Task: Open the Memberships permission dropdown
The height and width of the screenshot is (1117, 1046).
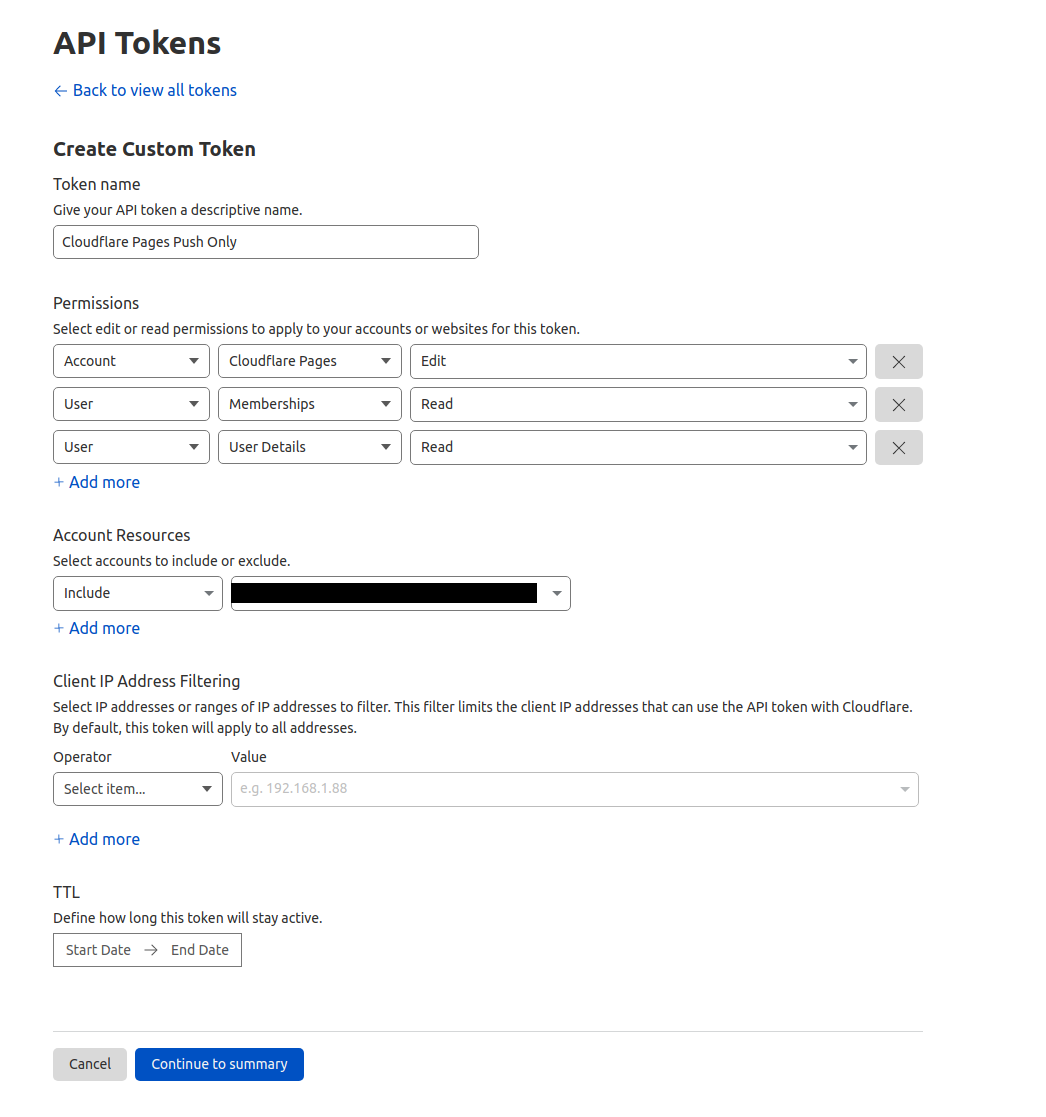Action: tap(309, 404)
